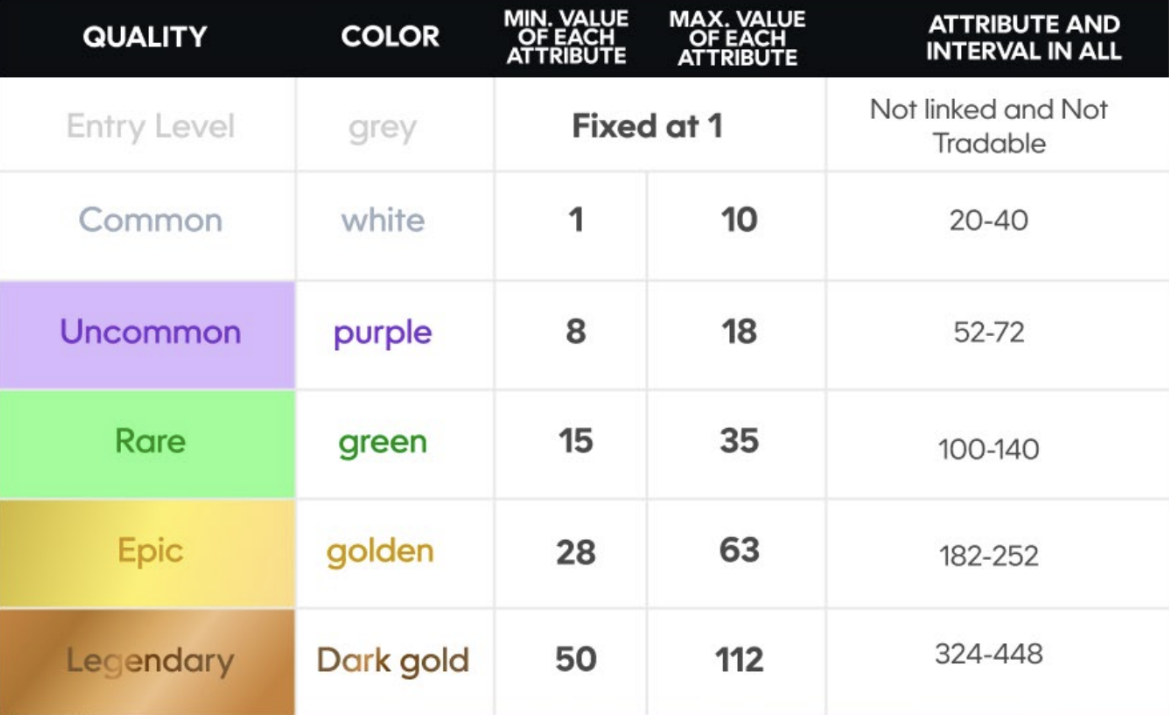The image size is (1169, 715).
Task: Select the dark gold Legendary quality cell
Action: pos(150,660)
